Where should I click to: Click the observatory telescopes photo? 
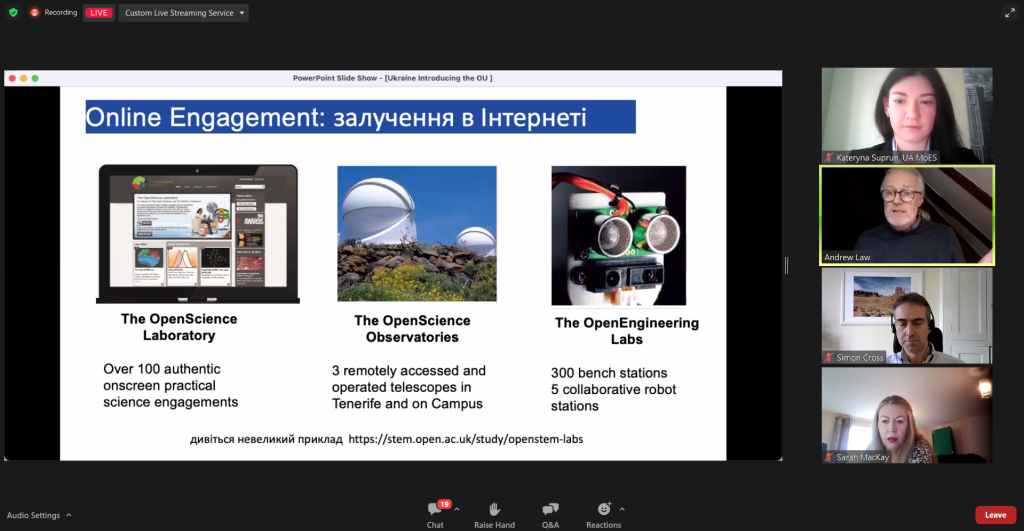417,233
